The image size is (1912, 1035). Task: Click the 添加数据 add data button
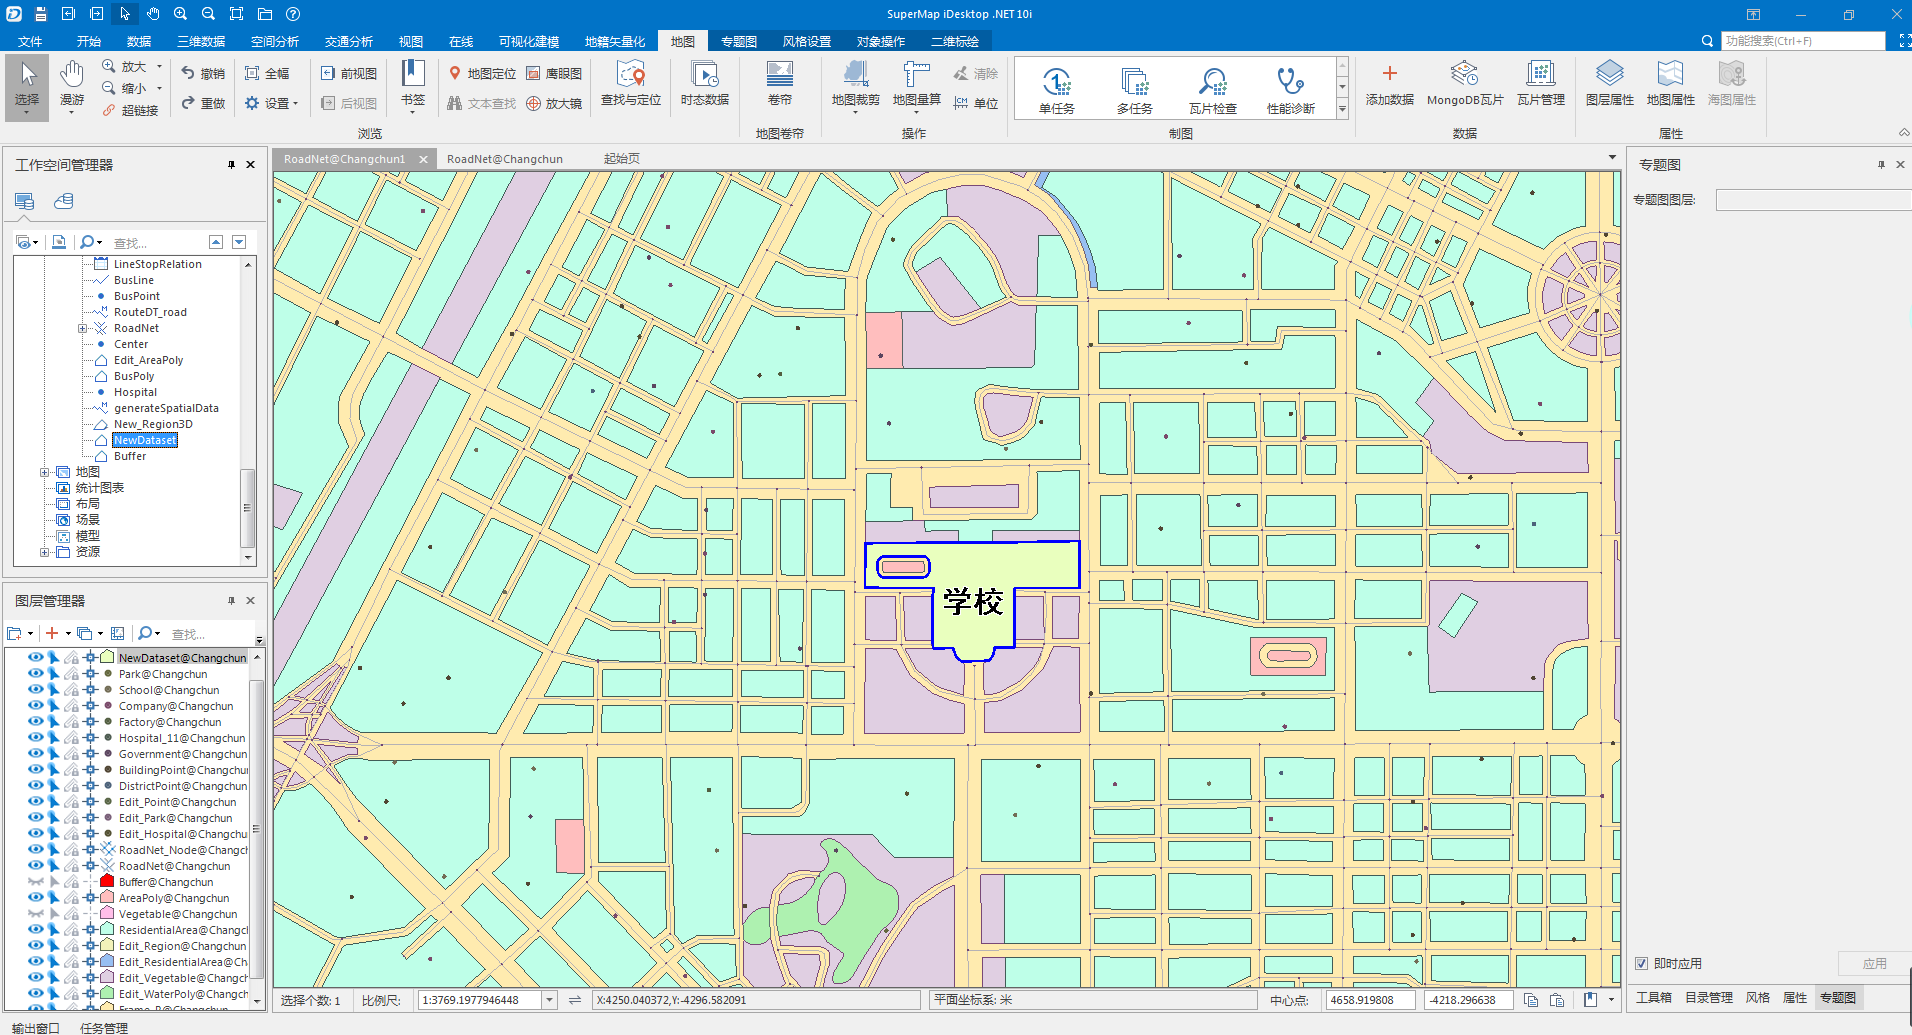point(1390,84)
